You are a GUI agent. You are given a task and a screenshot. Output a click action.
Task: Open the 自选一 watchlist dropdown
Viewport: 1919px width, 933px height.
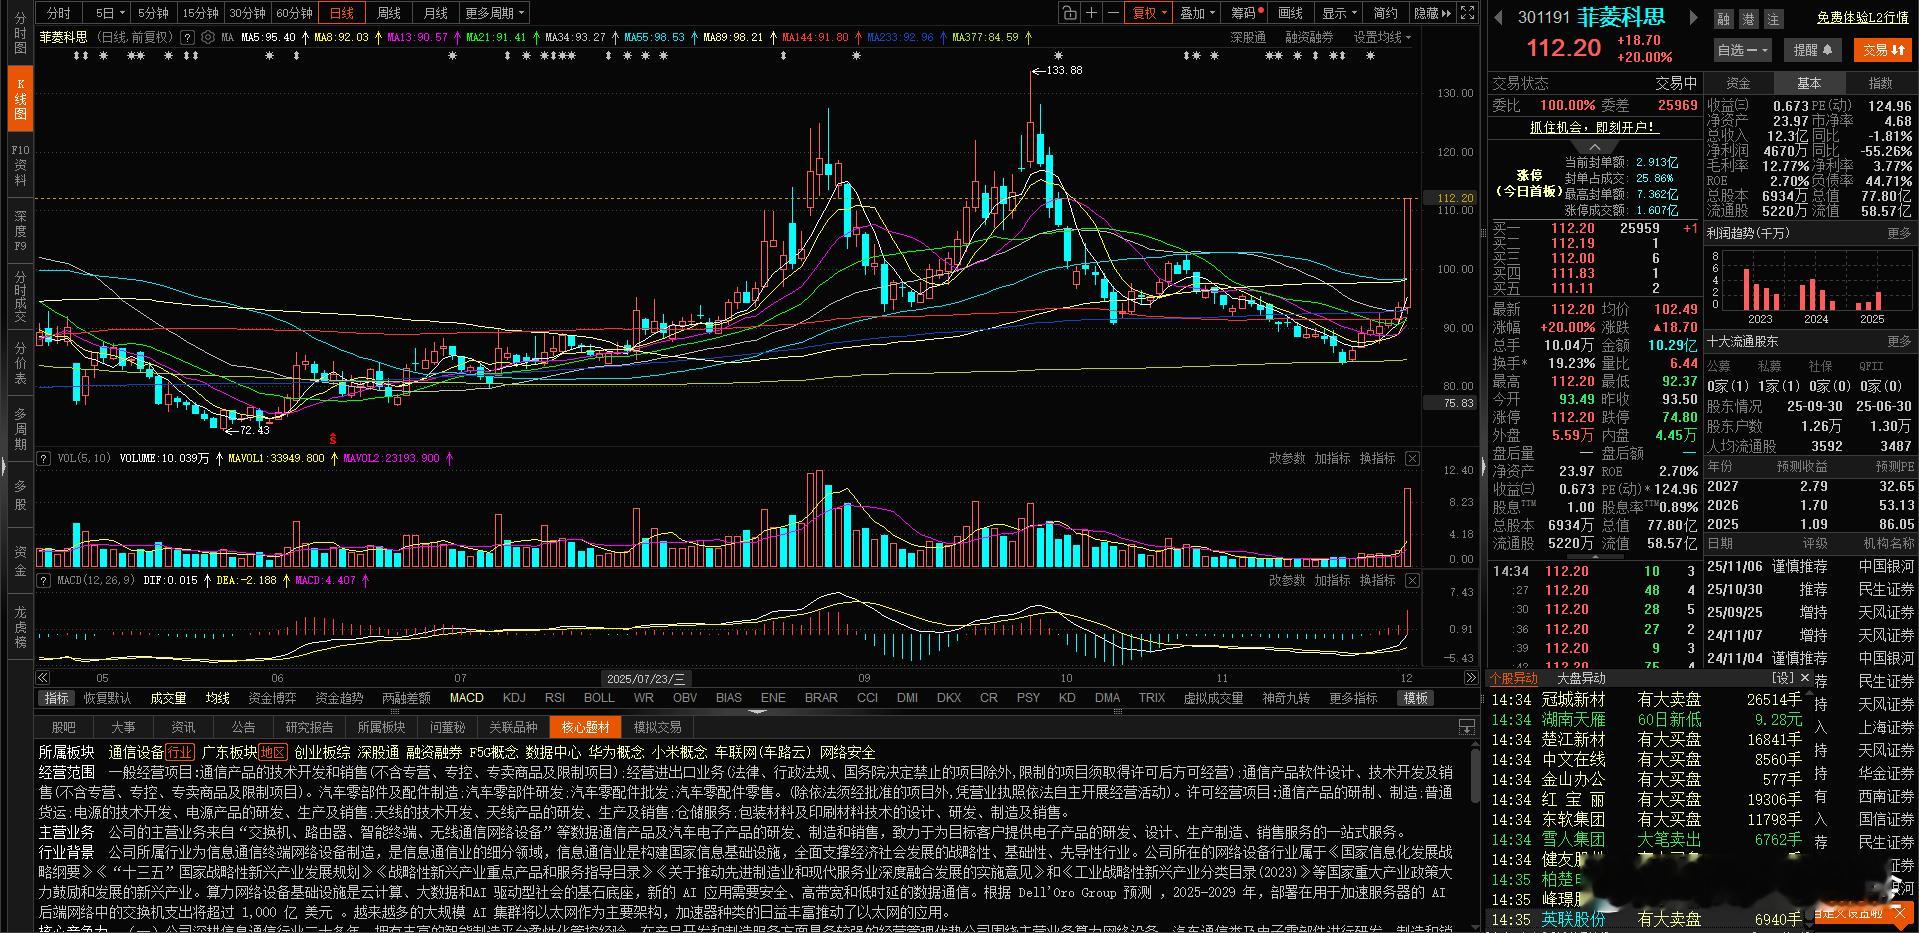(x=1742, y=50)
